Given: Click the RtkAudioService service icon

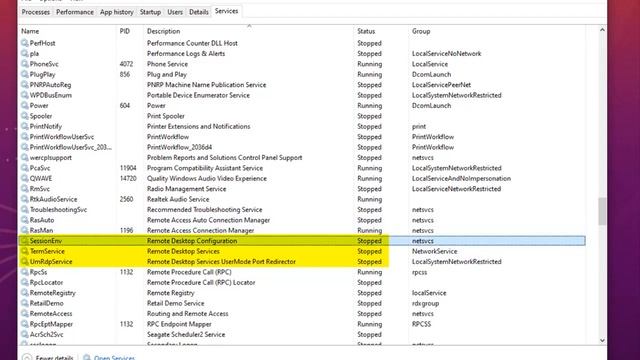Looking at the screenshot, I should pos(24,199).
